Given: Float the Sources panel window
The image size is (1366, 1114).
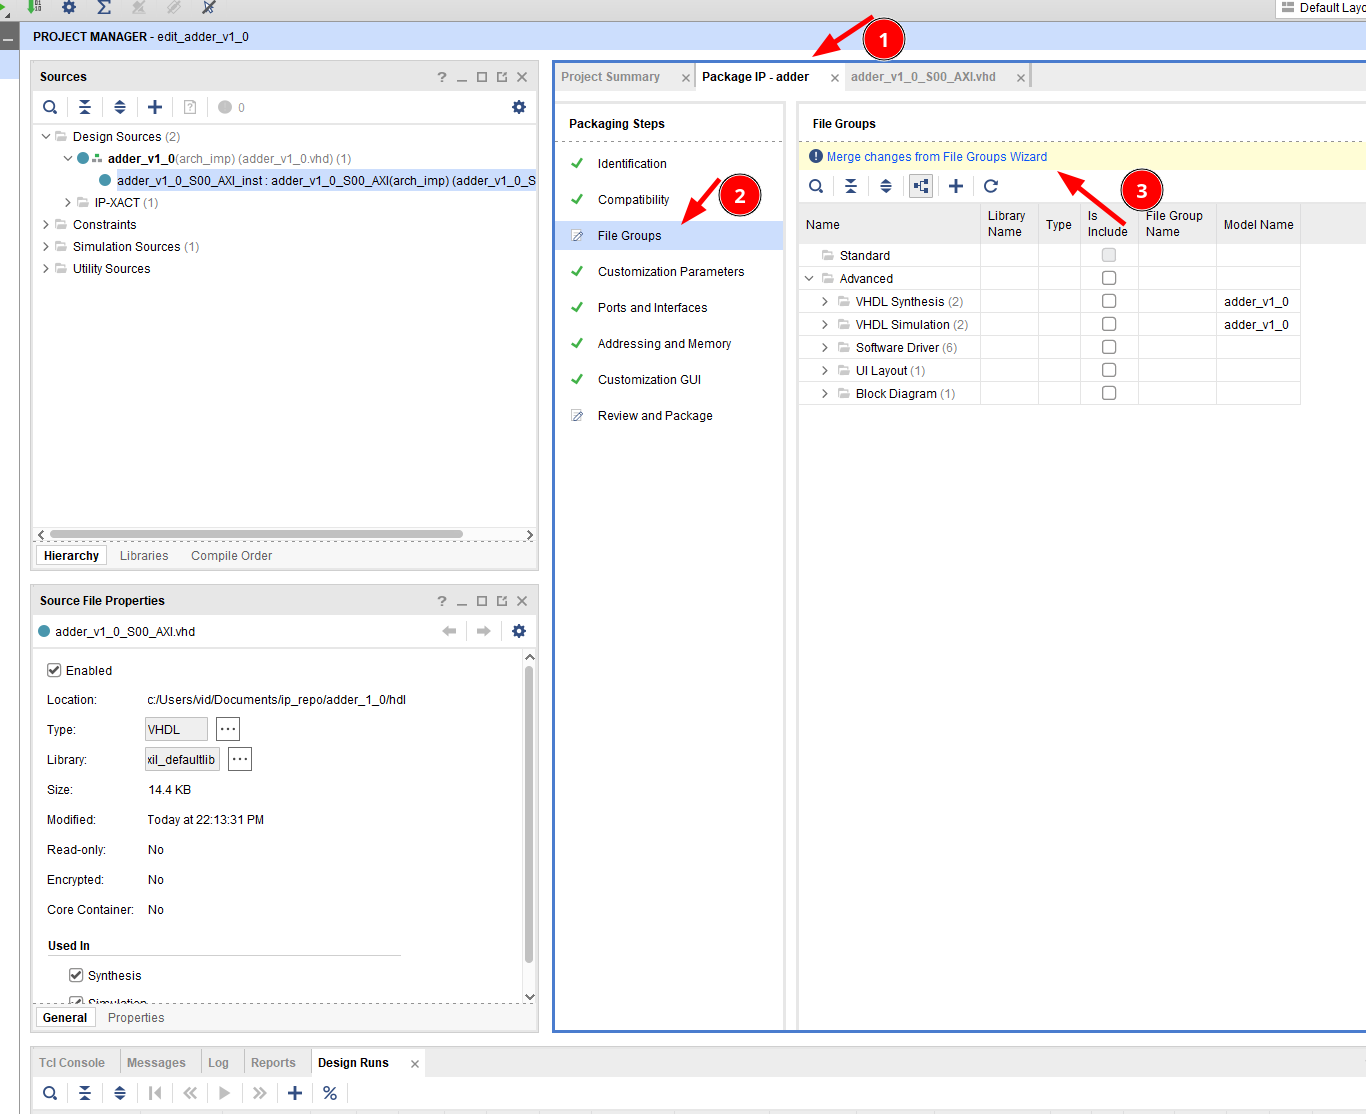Looking at the screenshot, I should pos(502,77).
